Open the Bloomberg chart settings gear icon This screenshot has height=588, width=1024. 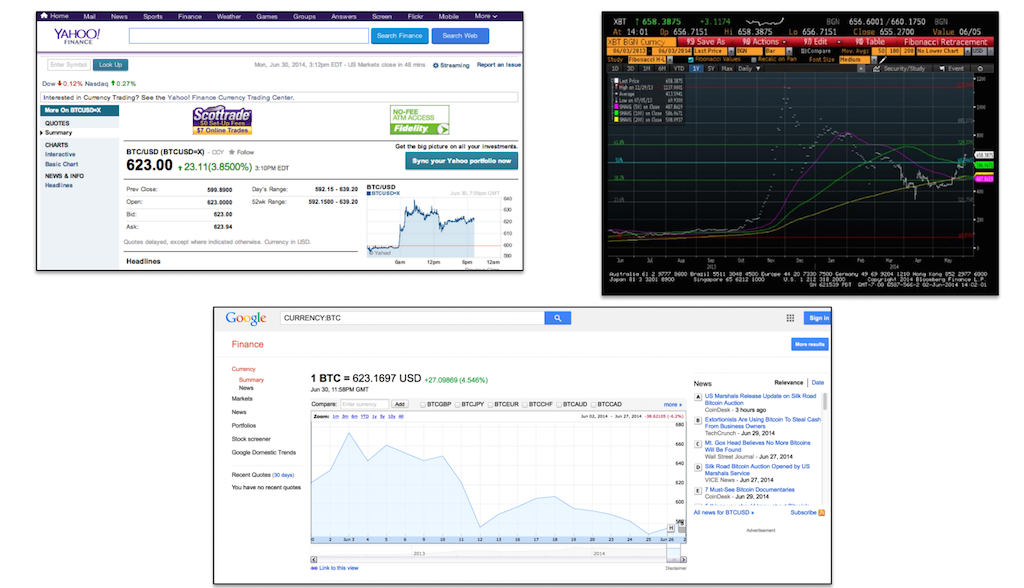[980, 69]
